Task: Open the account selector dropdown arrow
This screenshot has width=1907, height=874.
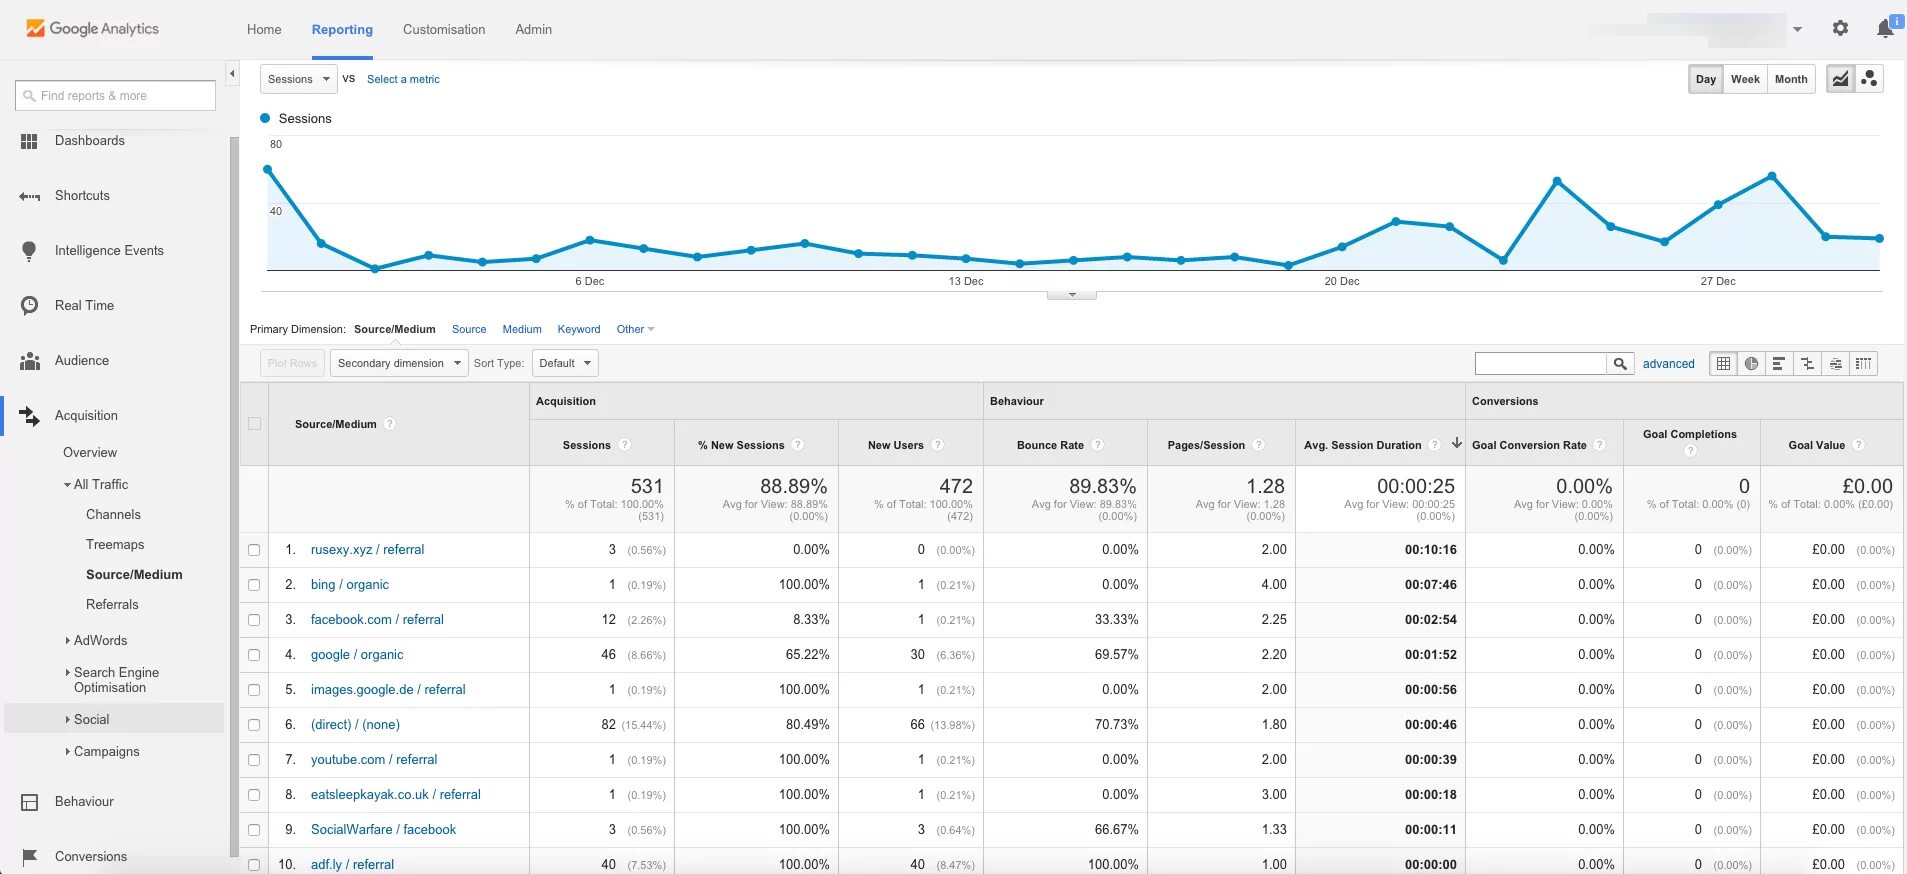Action: 1797,29
